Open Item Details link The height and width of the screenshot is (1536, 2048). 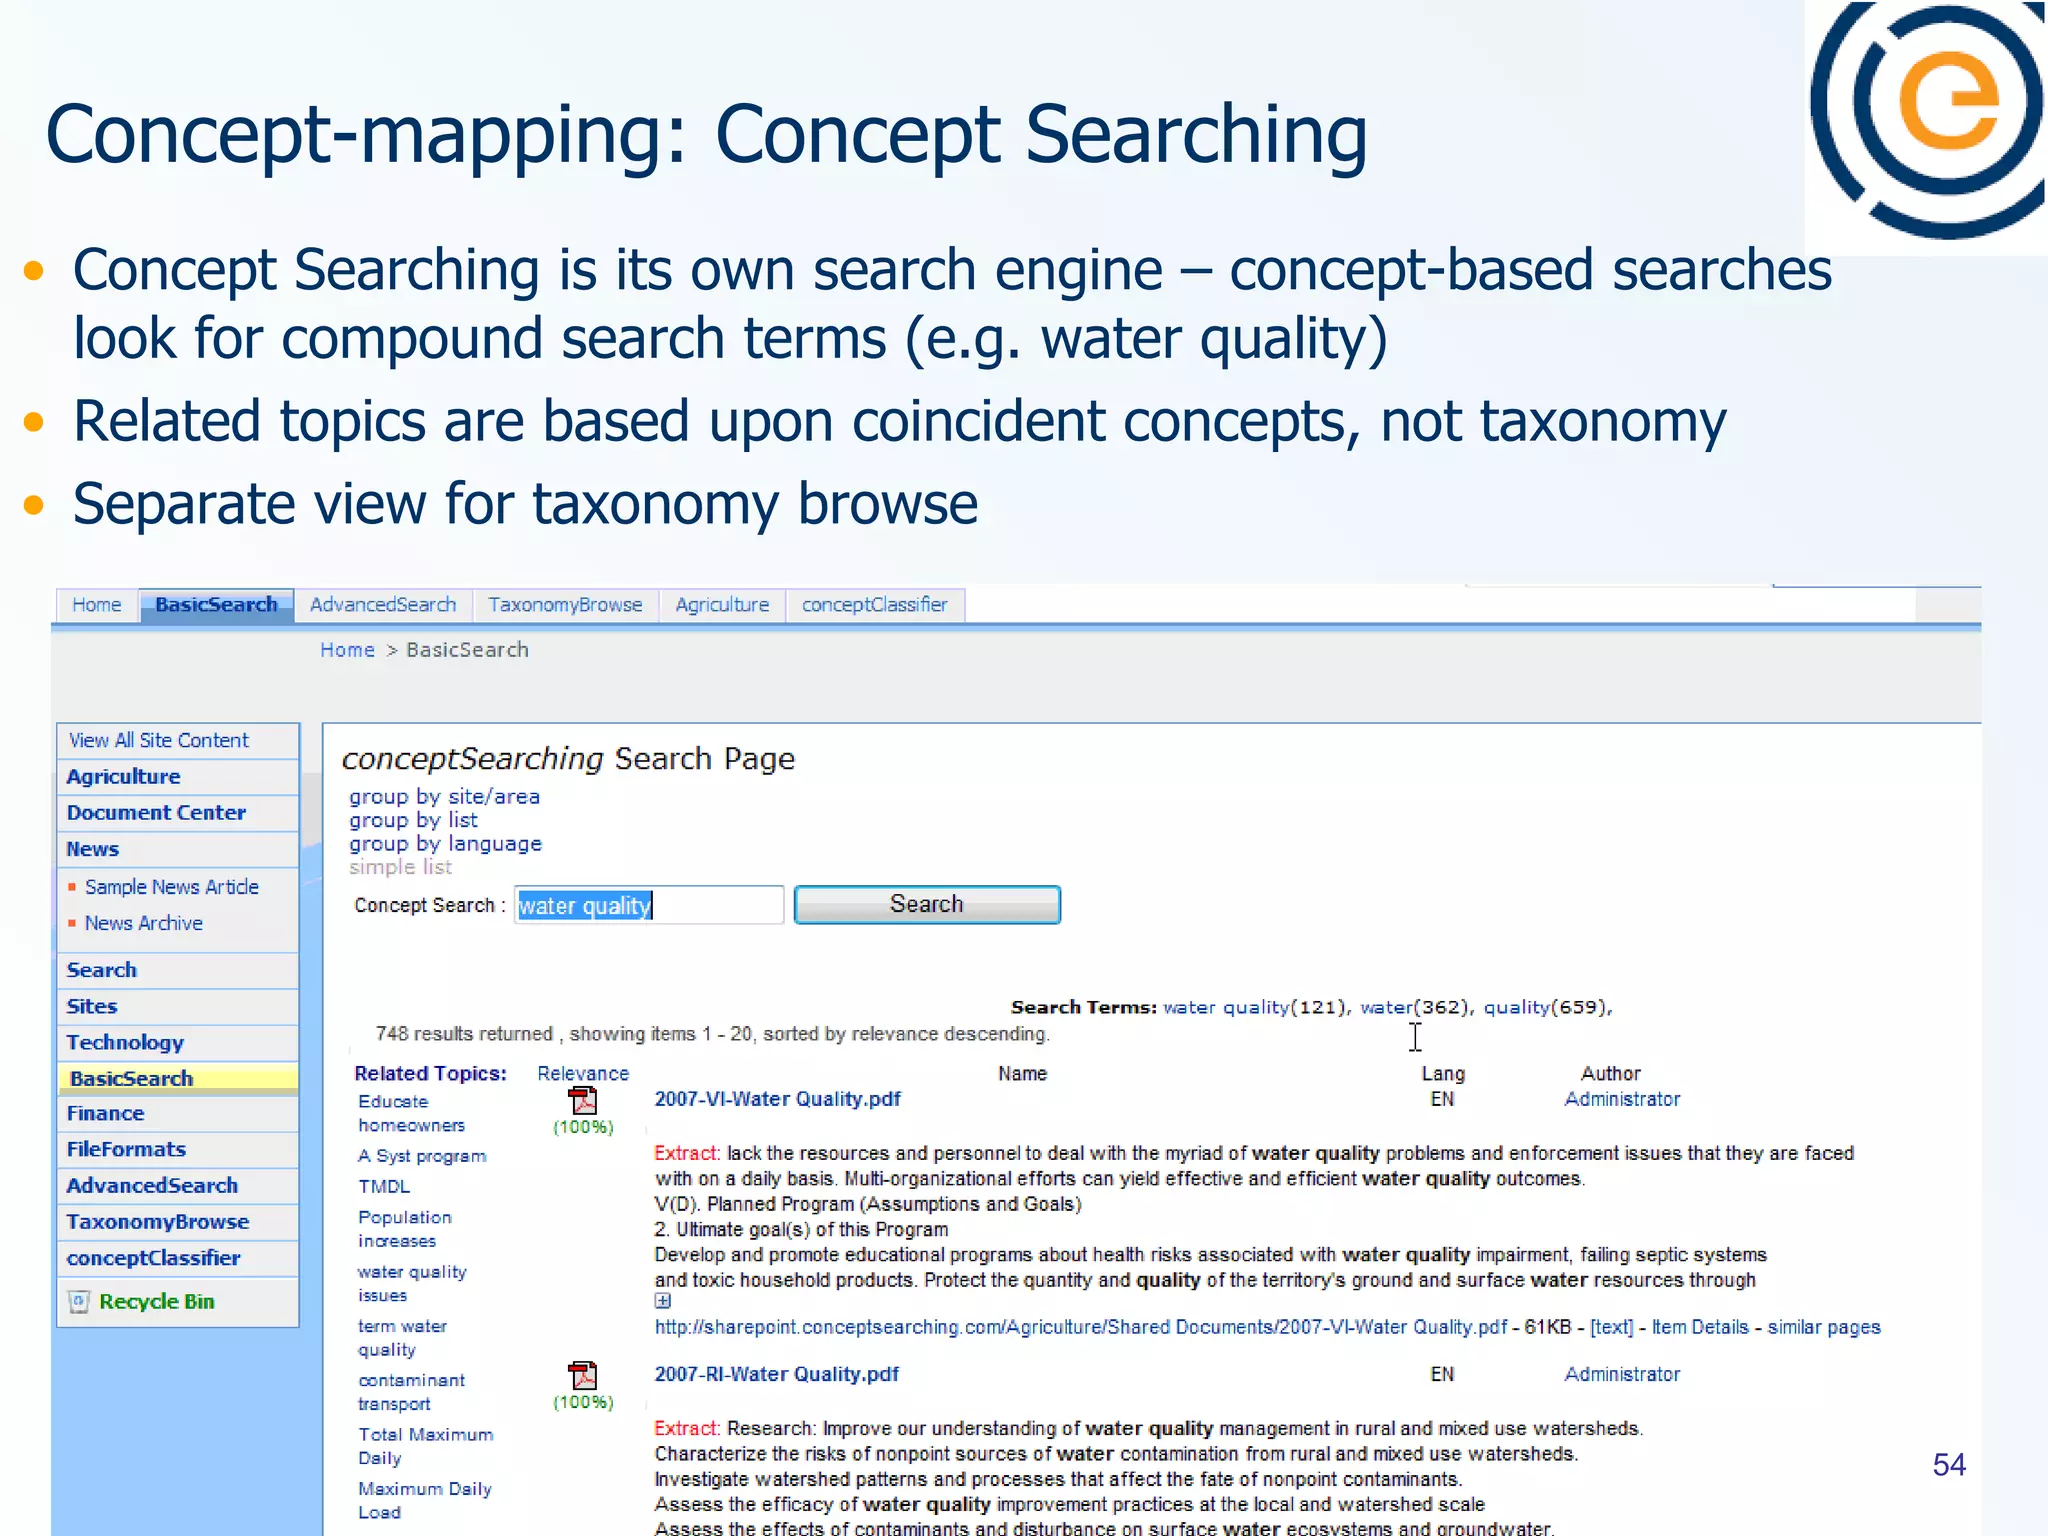pos(1700,1328)
